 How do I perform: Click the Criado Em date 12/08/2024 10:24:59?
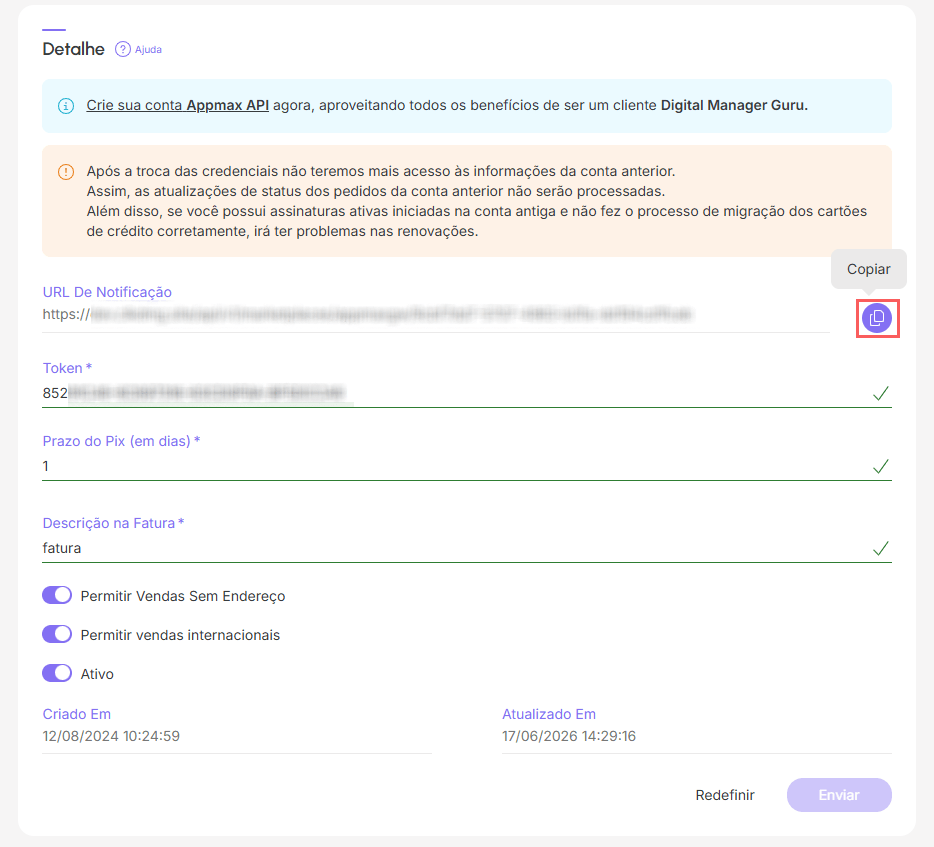click(x=111, y=736)
